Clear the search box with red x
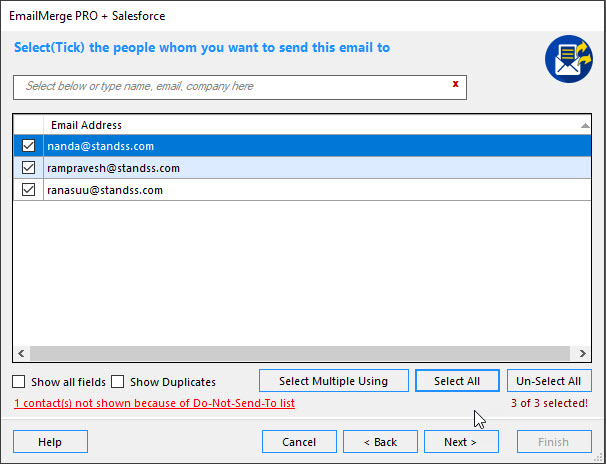Viewport: 606px width, 464px height. (x=455, y=84)
